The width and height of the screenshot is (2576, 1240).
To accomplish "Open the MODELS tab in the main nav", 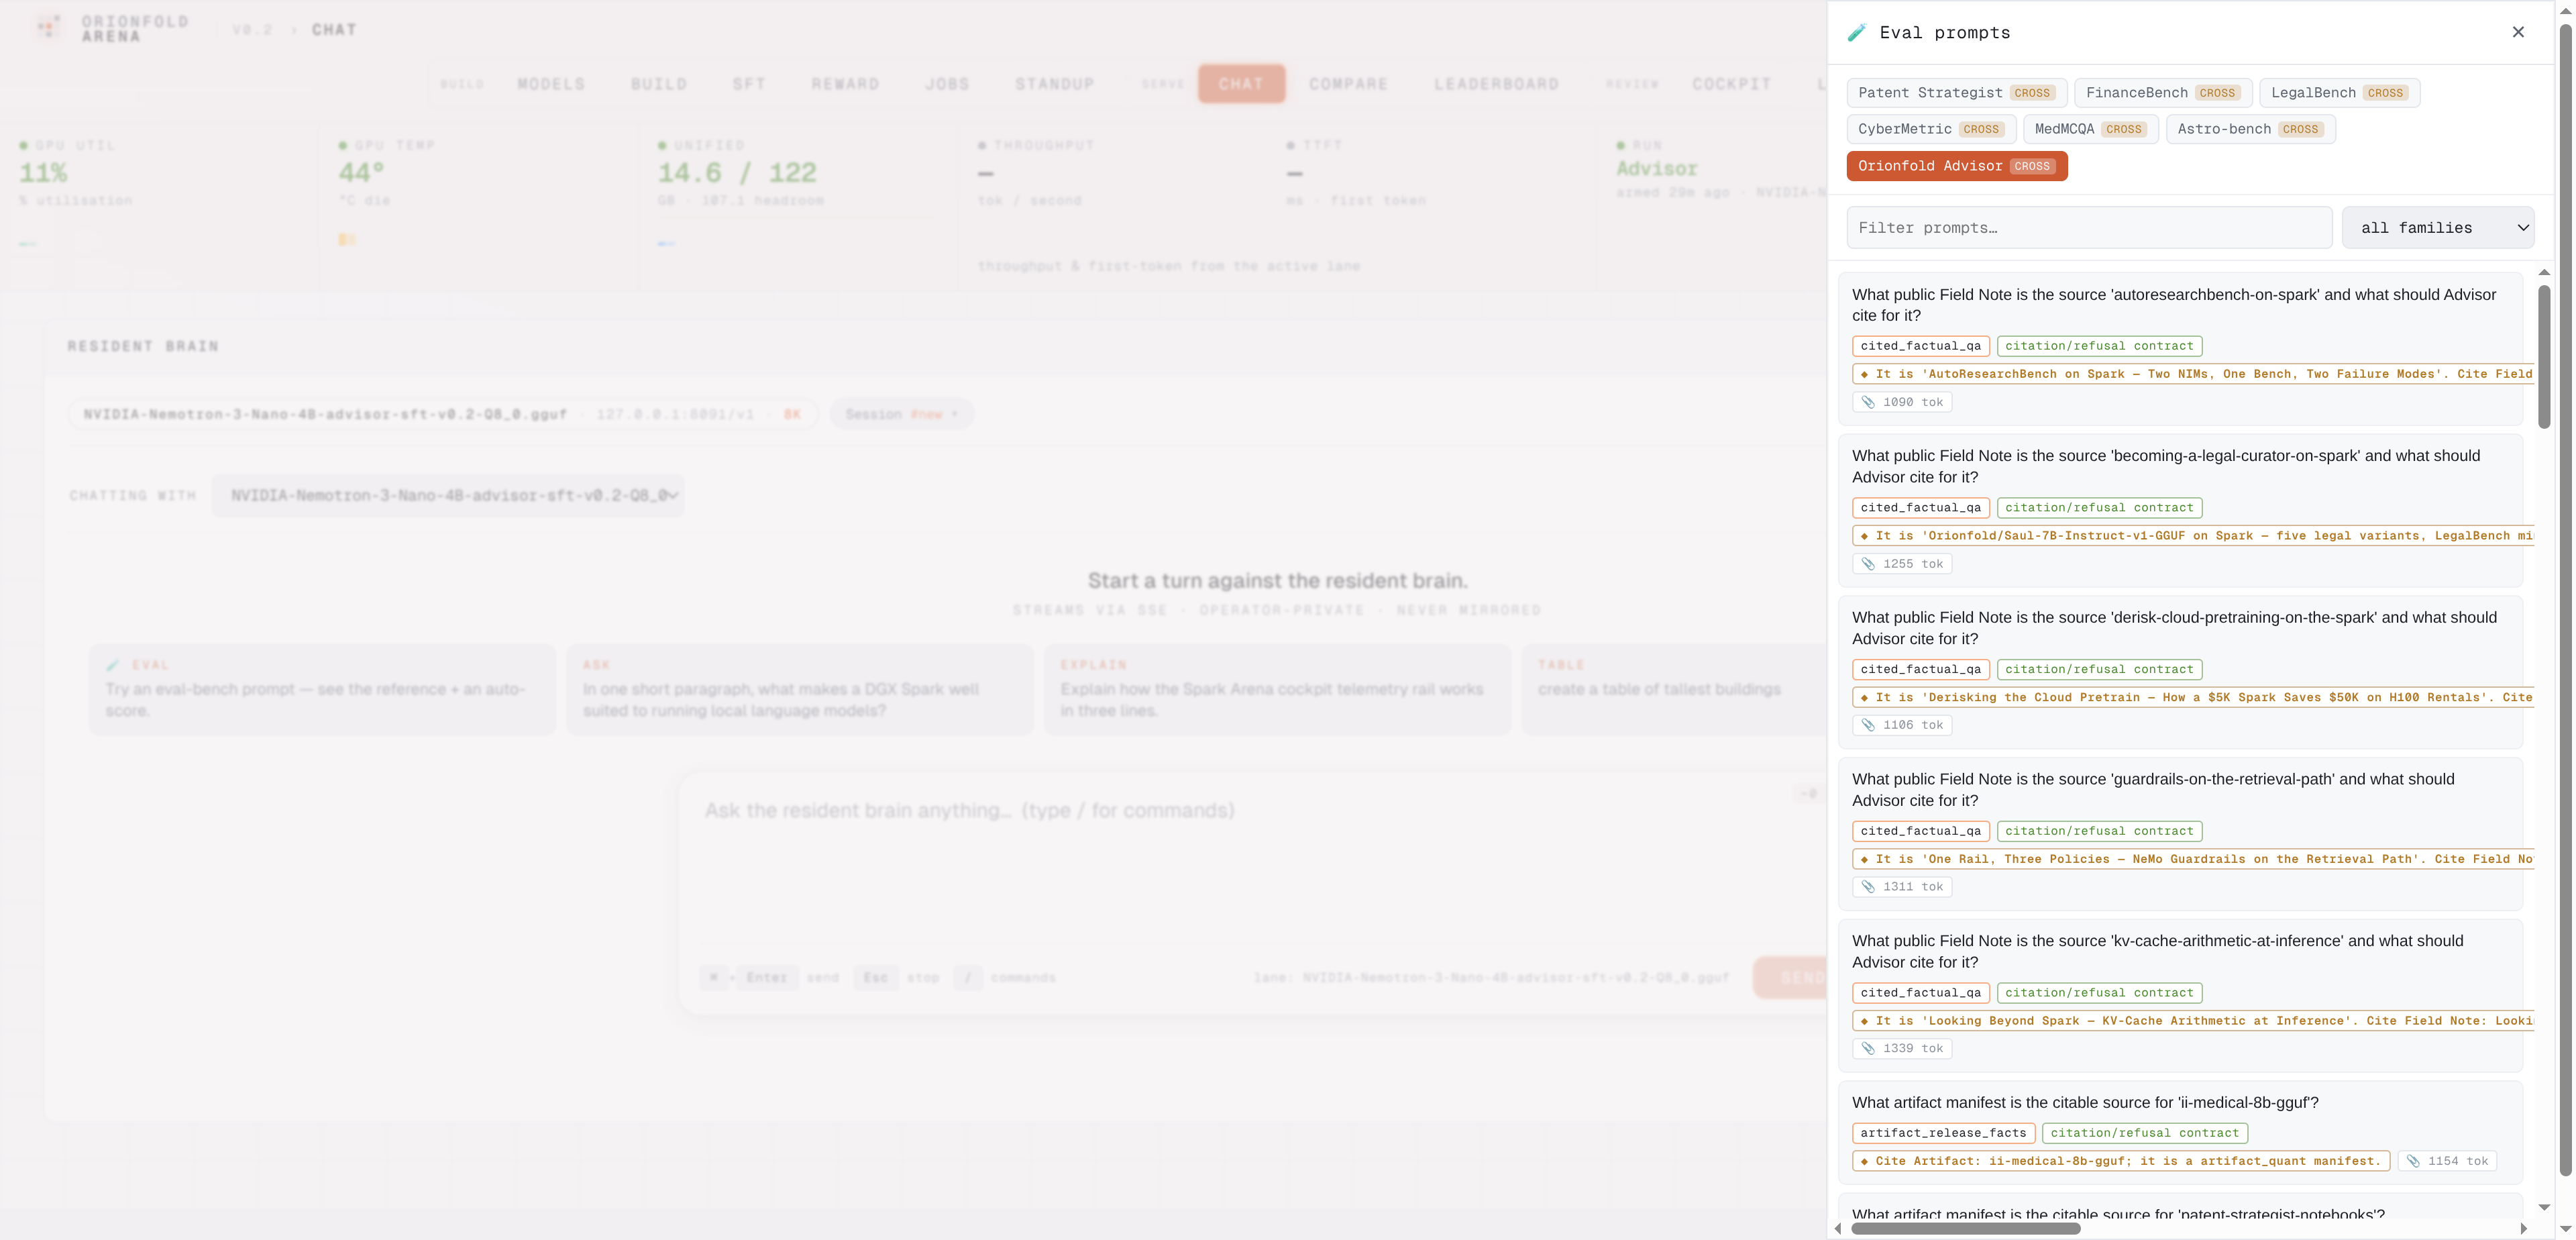I will (x=551, y=84).
